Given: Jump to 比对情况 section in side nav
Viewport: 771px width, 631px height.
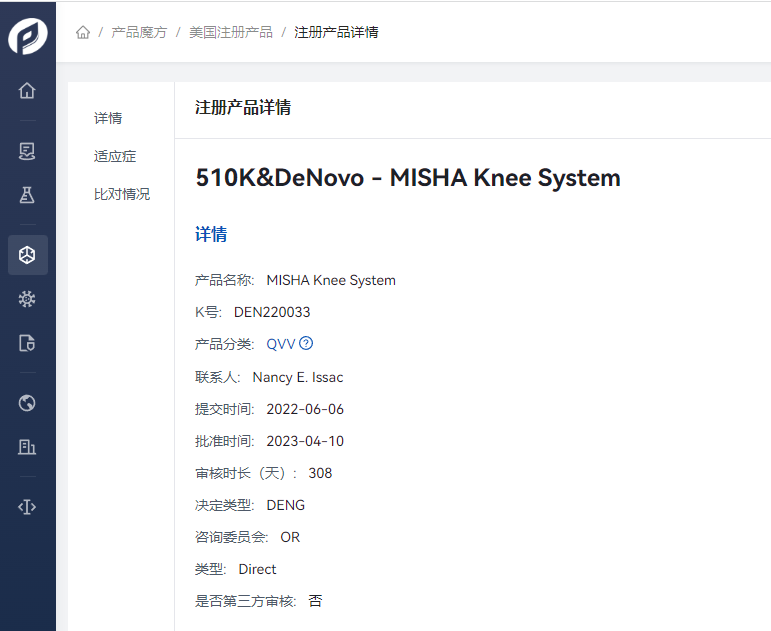Looking at the screenshot, I should (x=122, y=194).
